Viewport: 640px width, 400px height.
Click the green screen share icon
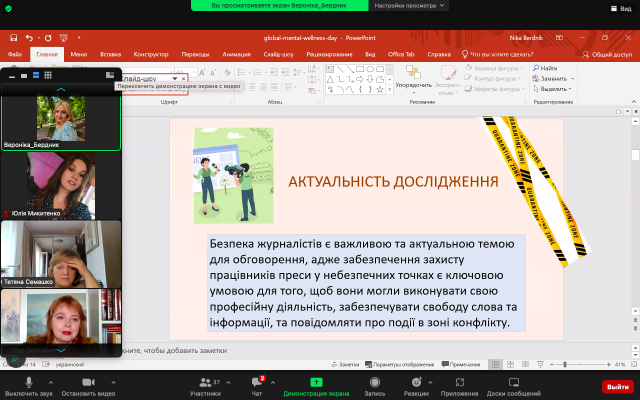click(316, 381)
